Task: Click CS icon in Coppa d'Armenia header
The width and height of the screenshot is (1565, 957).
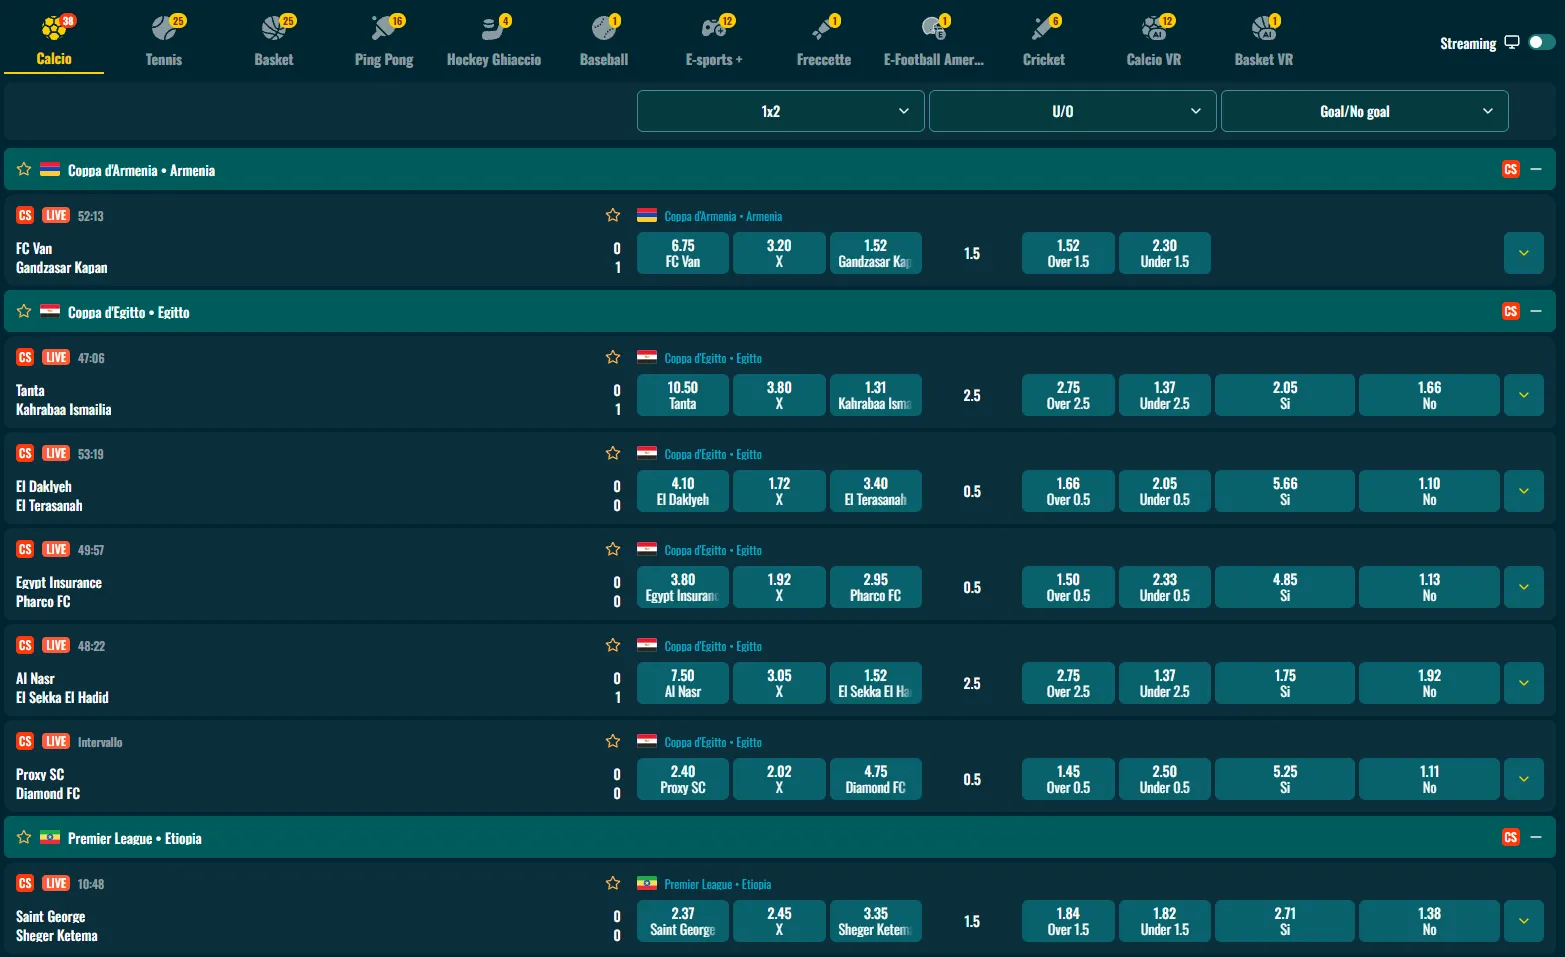Action: [x=1511, y=169]
